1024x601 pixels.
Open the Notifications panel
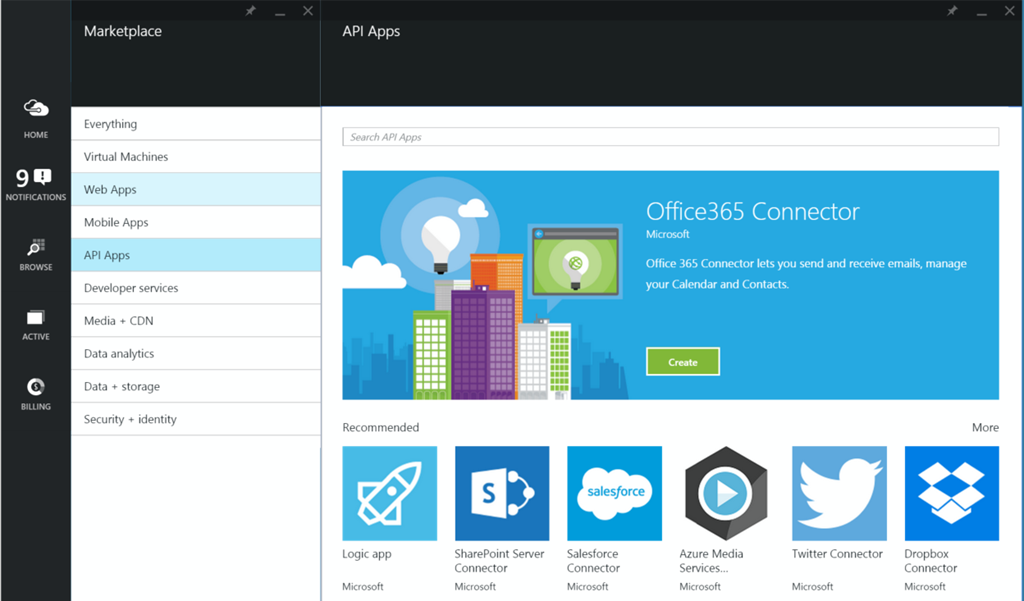click(x=36, y=184)
